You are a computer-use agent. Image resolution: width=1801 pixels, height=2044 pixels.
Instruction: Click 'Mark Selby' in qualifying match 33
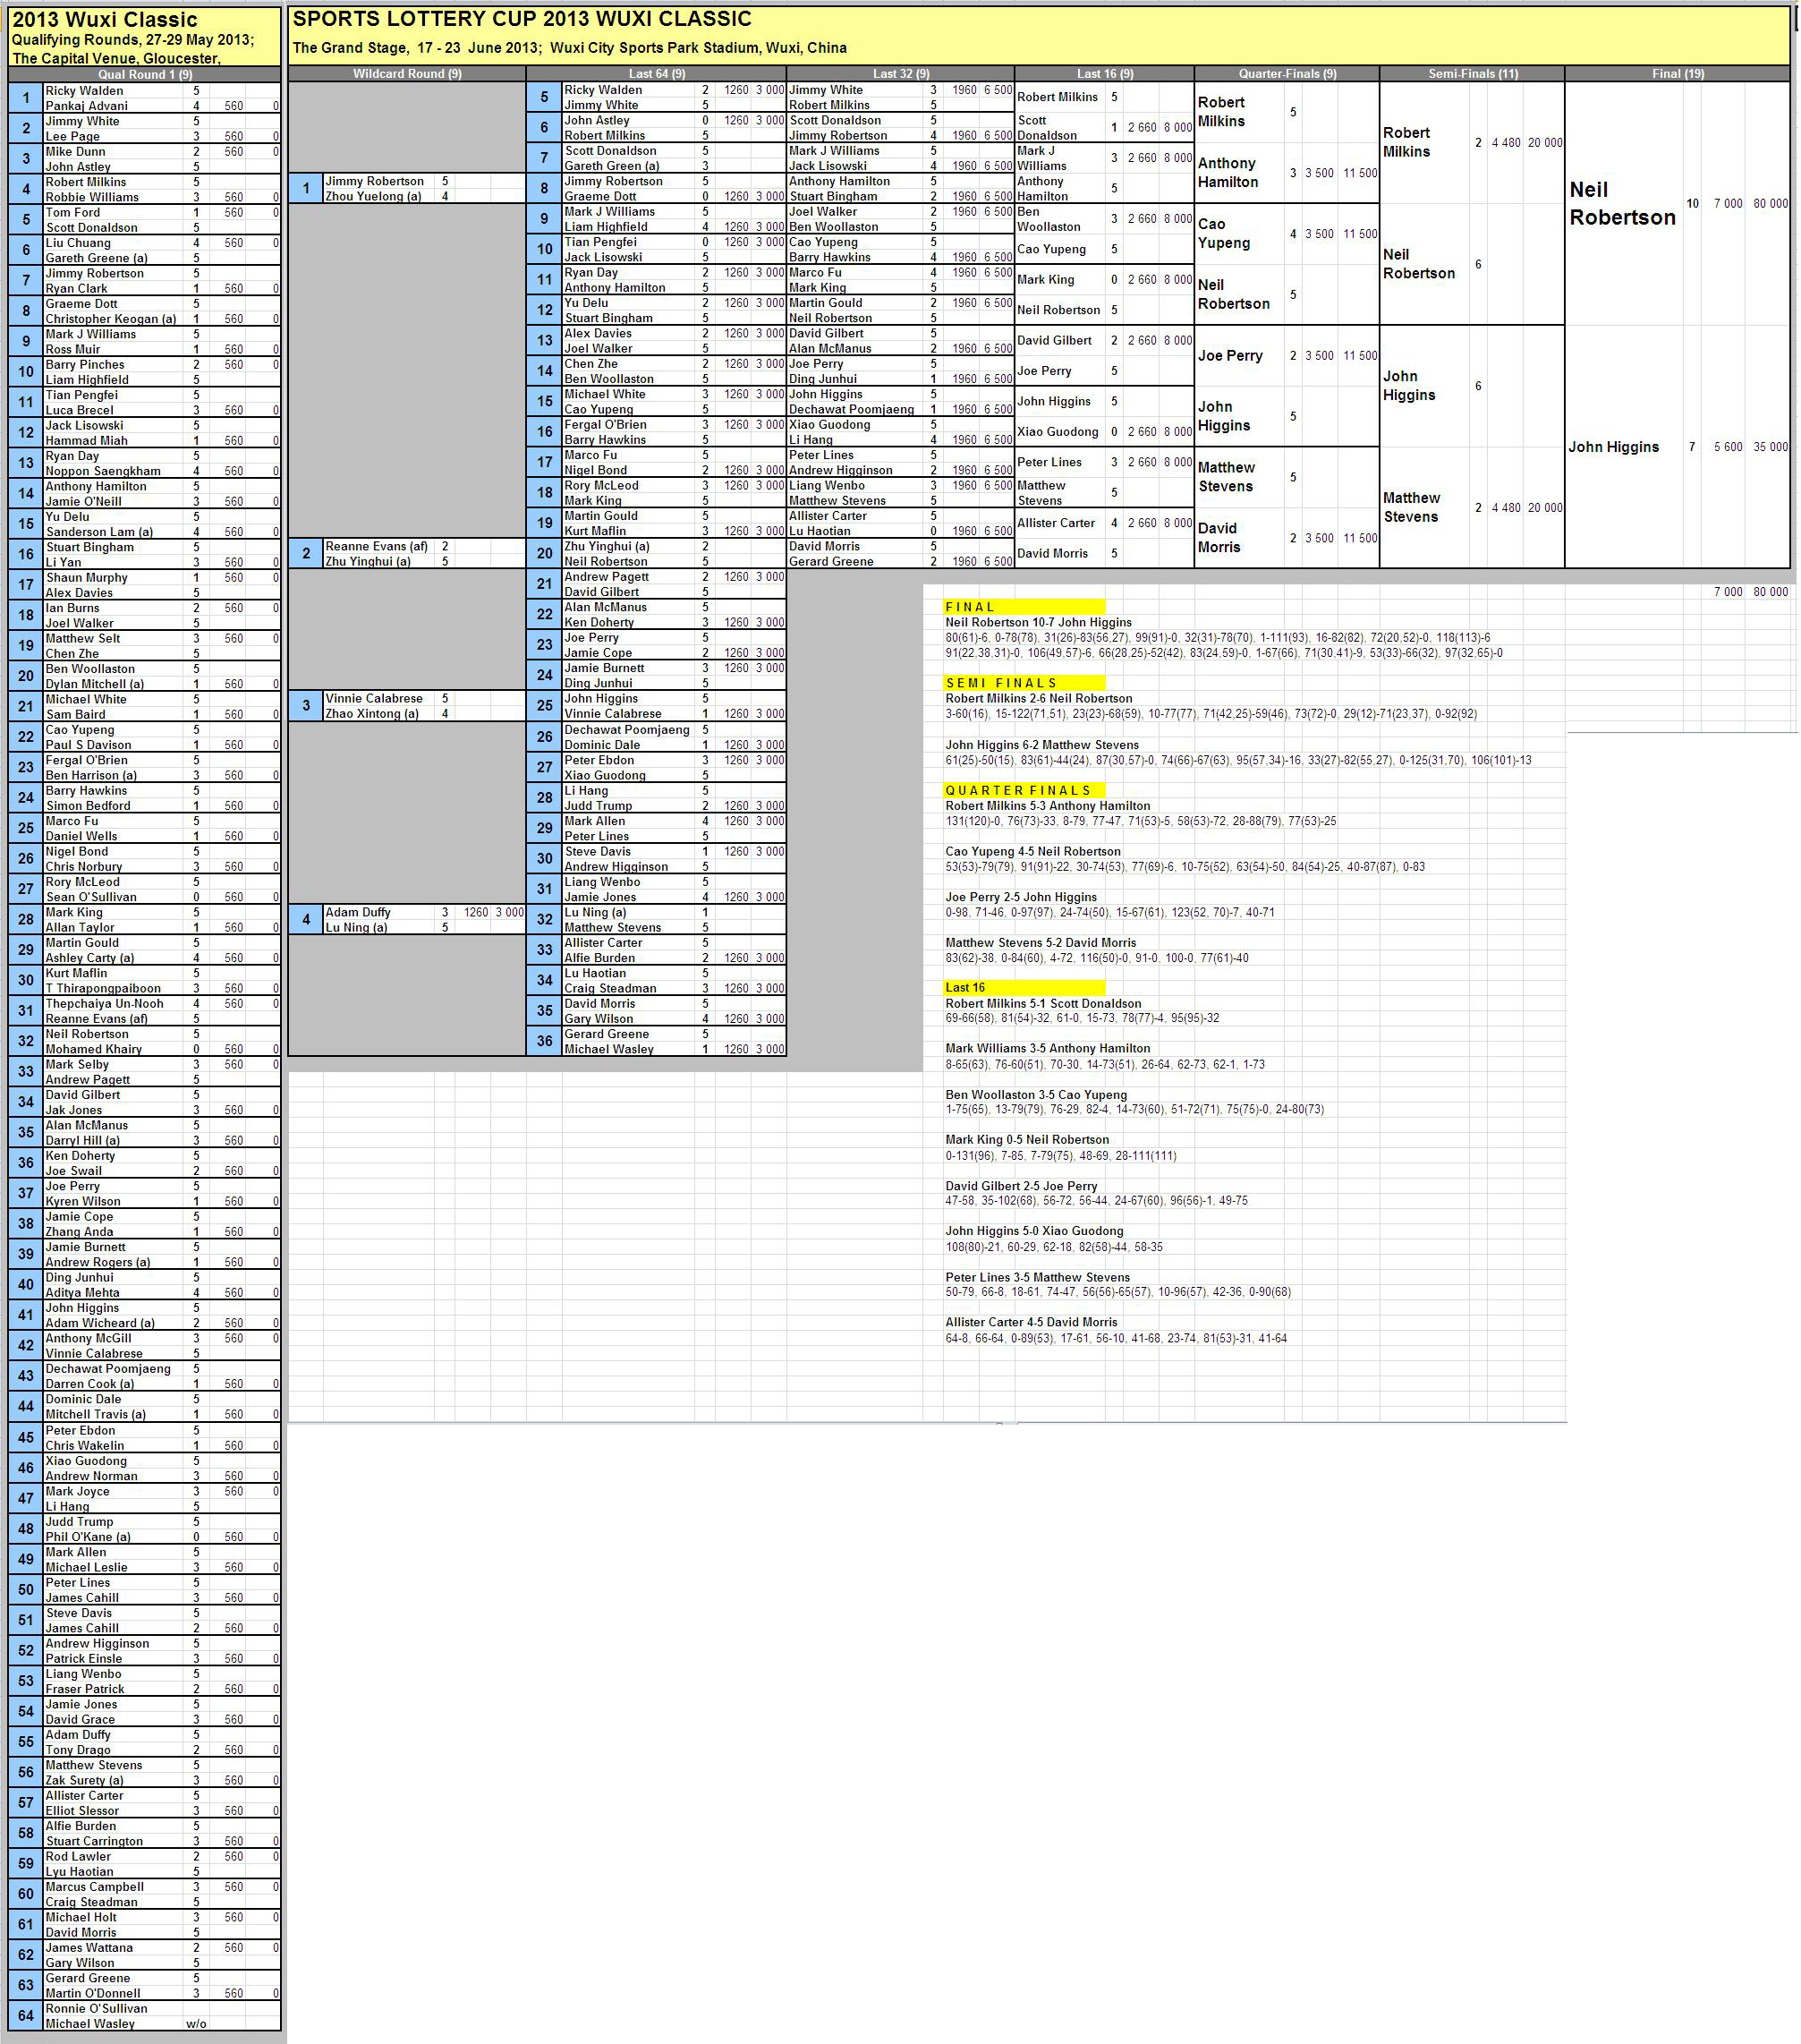[x=77, y=1064]
